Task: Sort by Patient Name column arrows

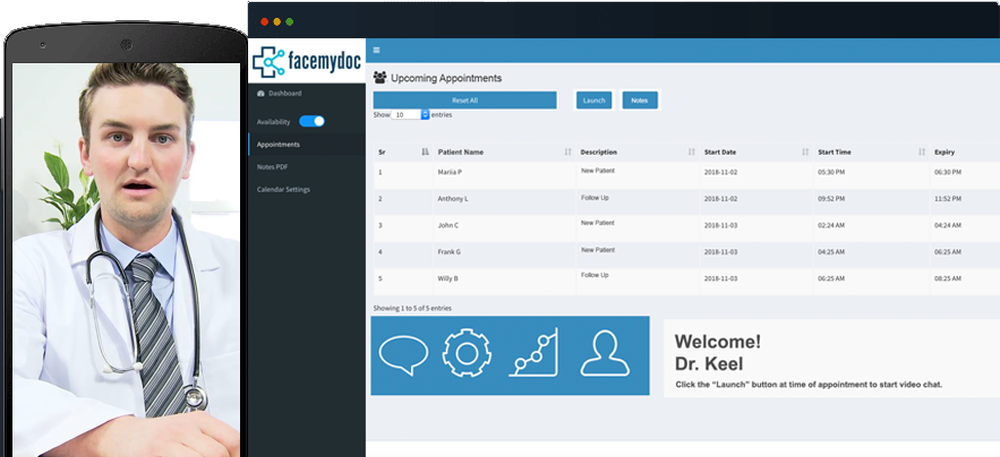Action: pyautogui.click(x=568, y=152)
